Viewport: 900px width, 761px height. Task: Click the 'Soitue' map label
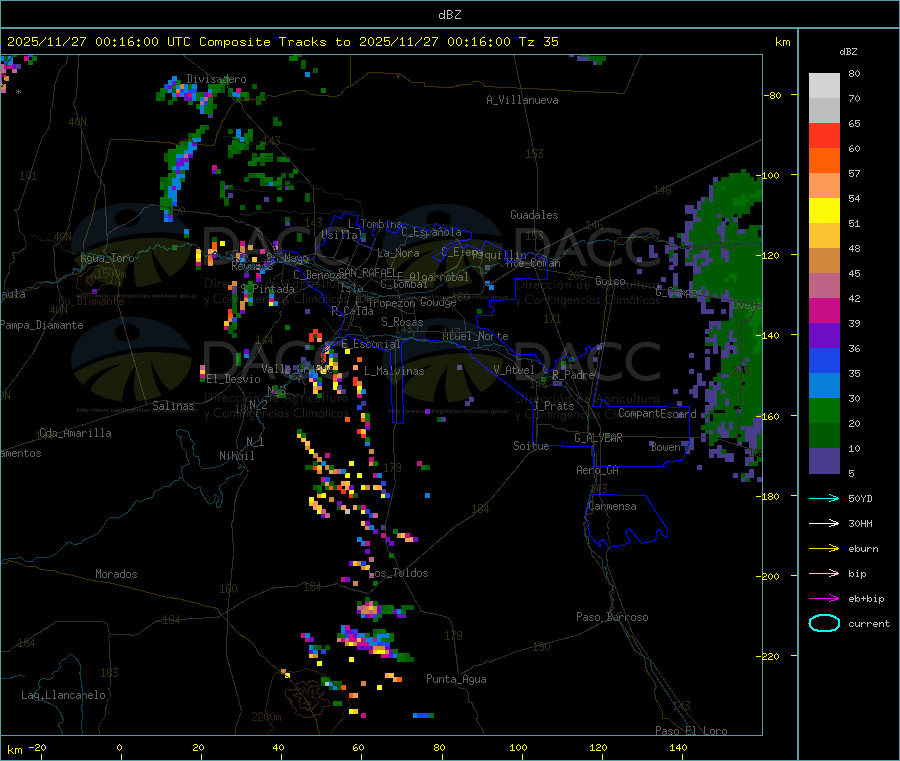coord(531,446)
